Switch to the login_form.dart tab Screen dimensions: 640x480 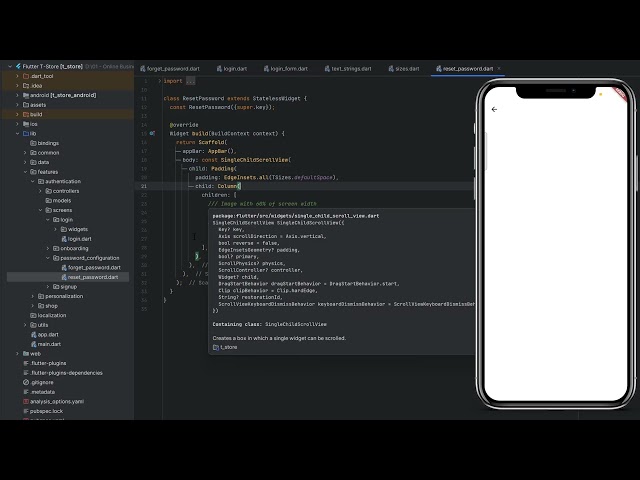pyautogui.click(x=286, y=69)
